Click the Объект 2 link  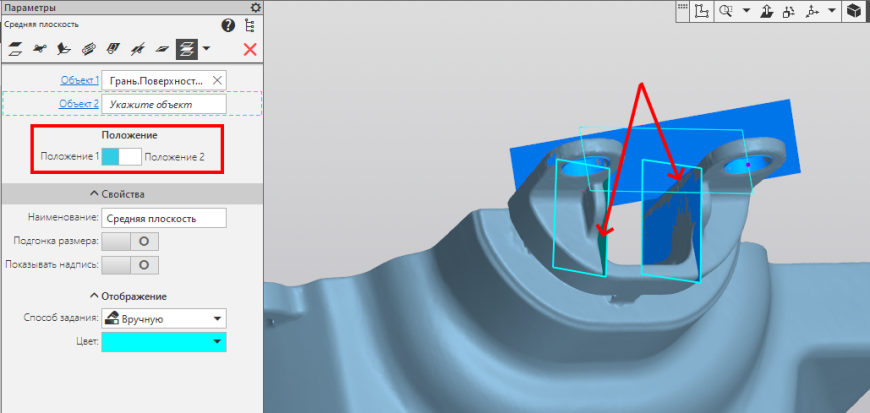(x=79, y=103)
